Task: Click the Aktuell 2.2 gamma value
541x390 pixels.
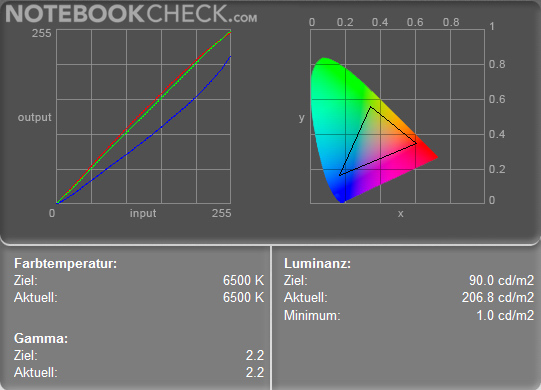Action: click(255, 372)
